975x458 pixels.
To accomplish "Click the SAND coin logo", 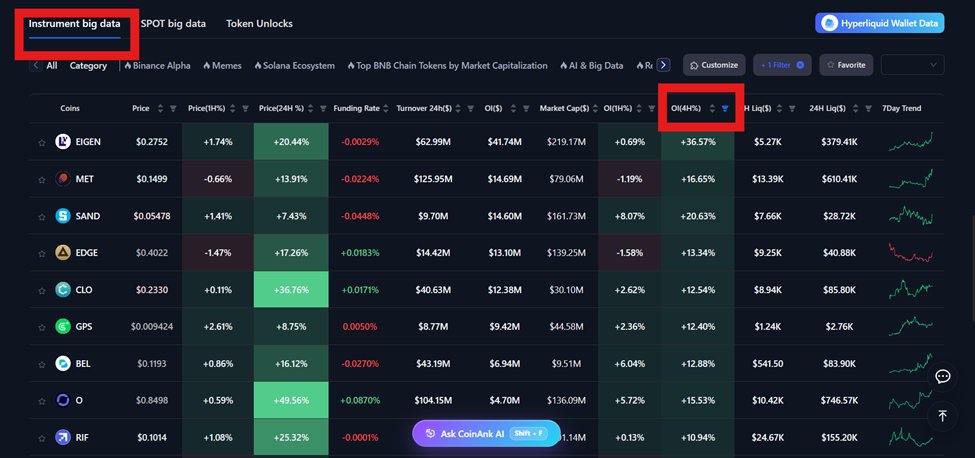I will [x=63, y=216].
